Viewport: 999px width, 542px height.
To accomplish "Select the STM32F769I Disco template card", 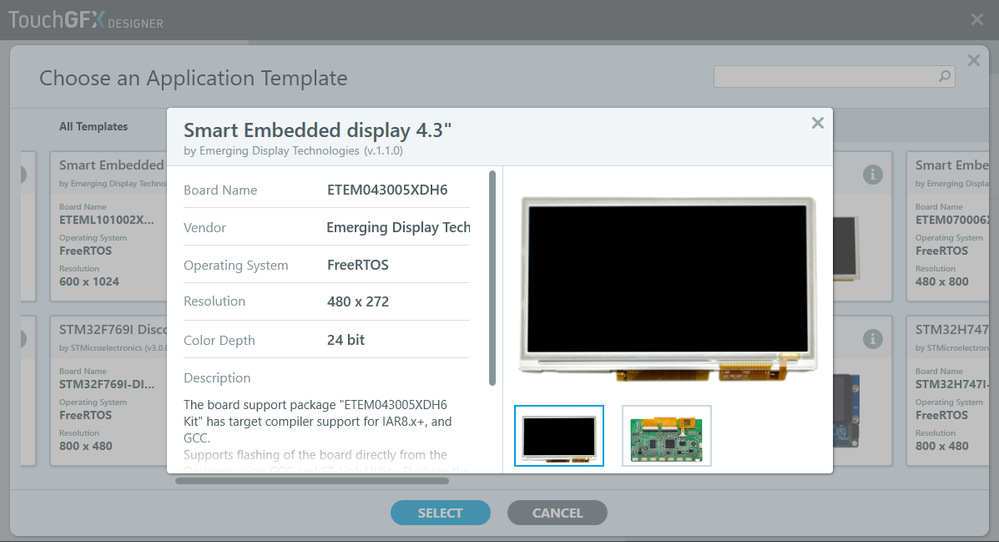I will 108,390.
